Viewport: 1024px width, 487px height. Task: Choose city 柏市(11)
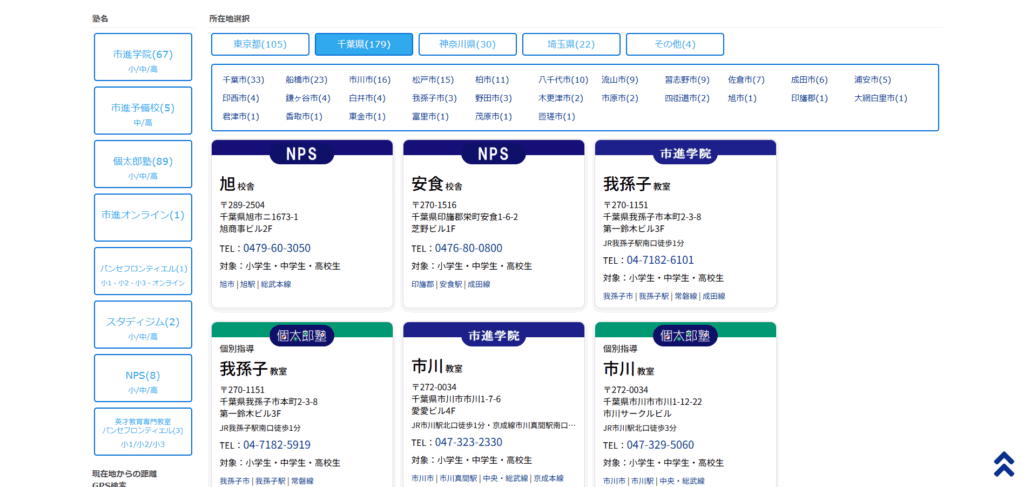(492, 80)
